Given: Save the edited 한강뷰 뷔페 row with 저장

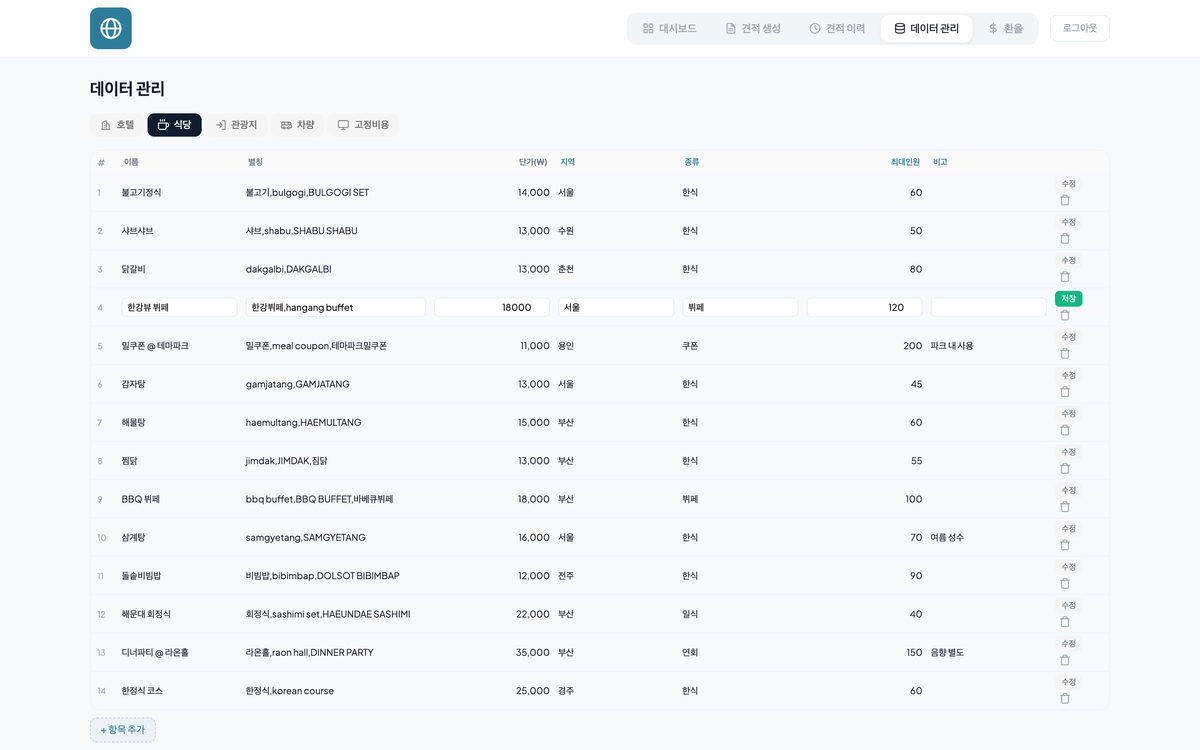Looking at the screenshot, I should tap(1068, 298).
